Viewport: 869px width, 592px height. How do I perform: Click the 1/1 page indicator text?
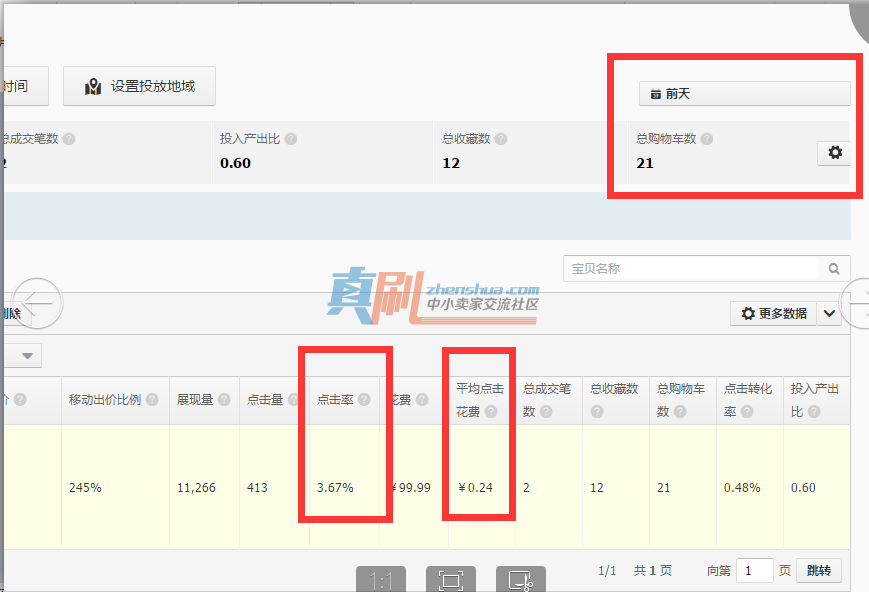[607, 571]
